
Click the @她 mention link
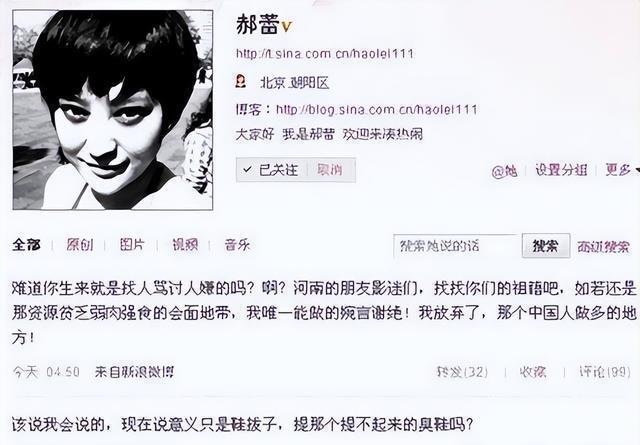504,171
